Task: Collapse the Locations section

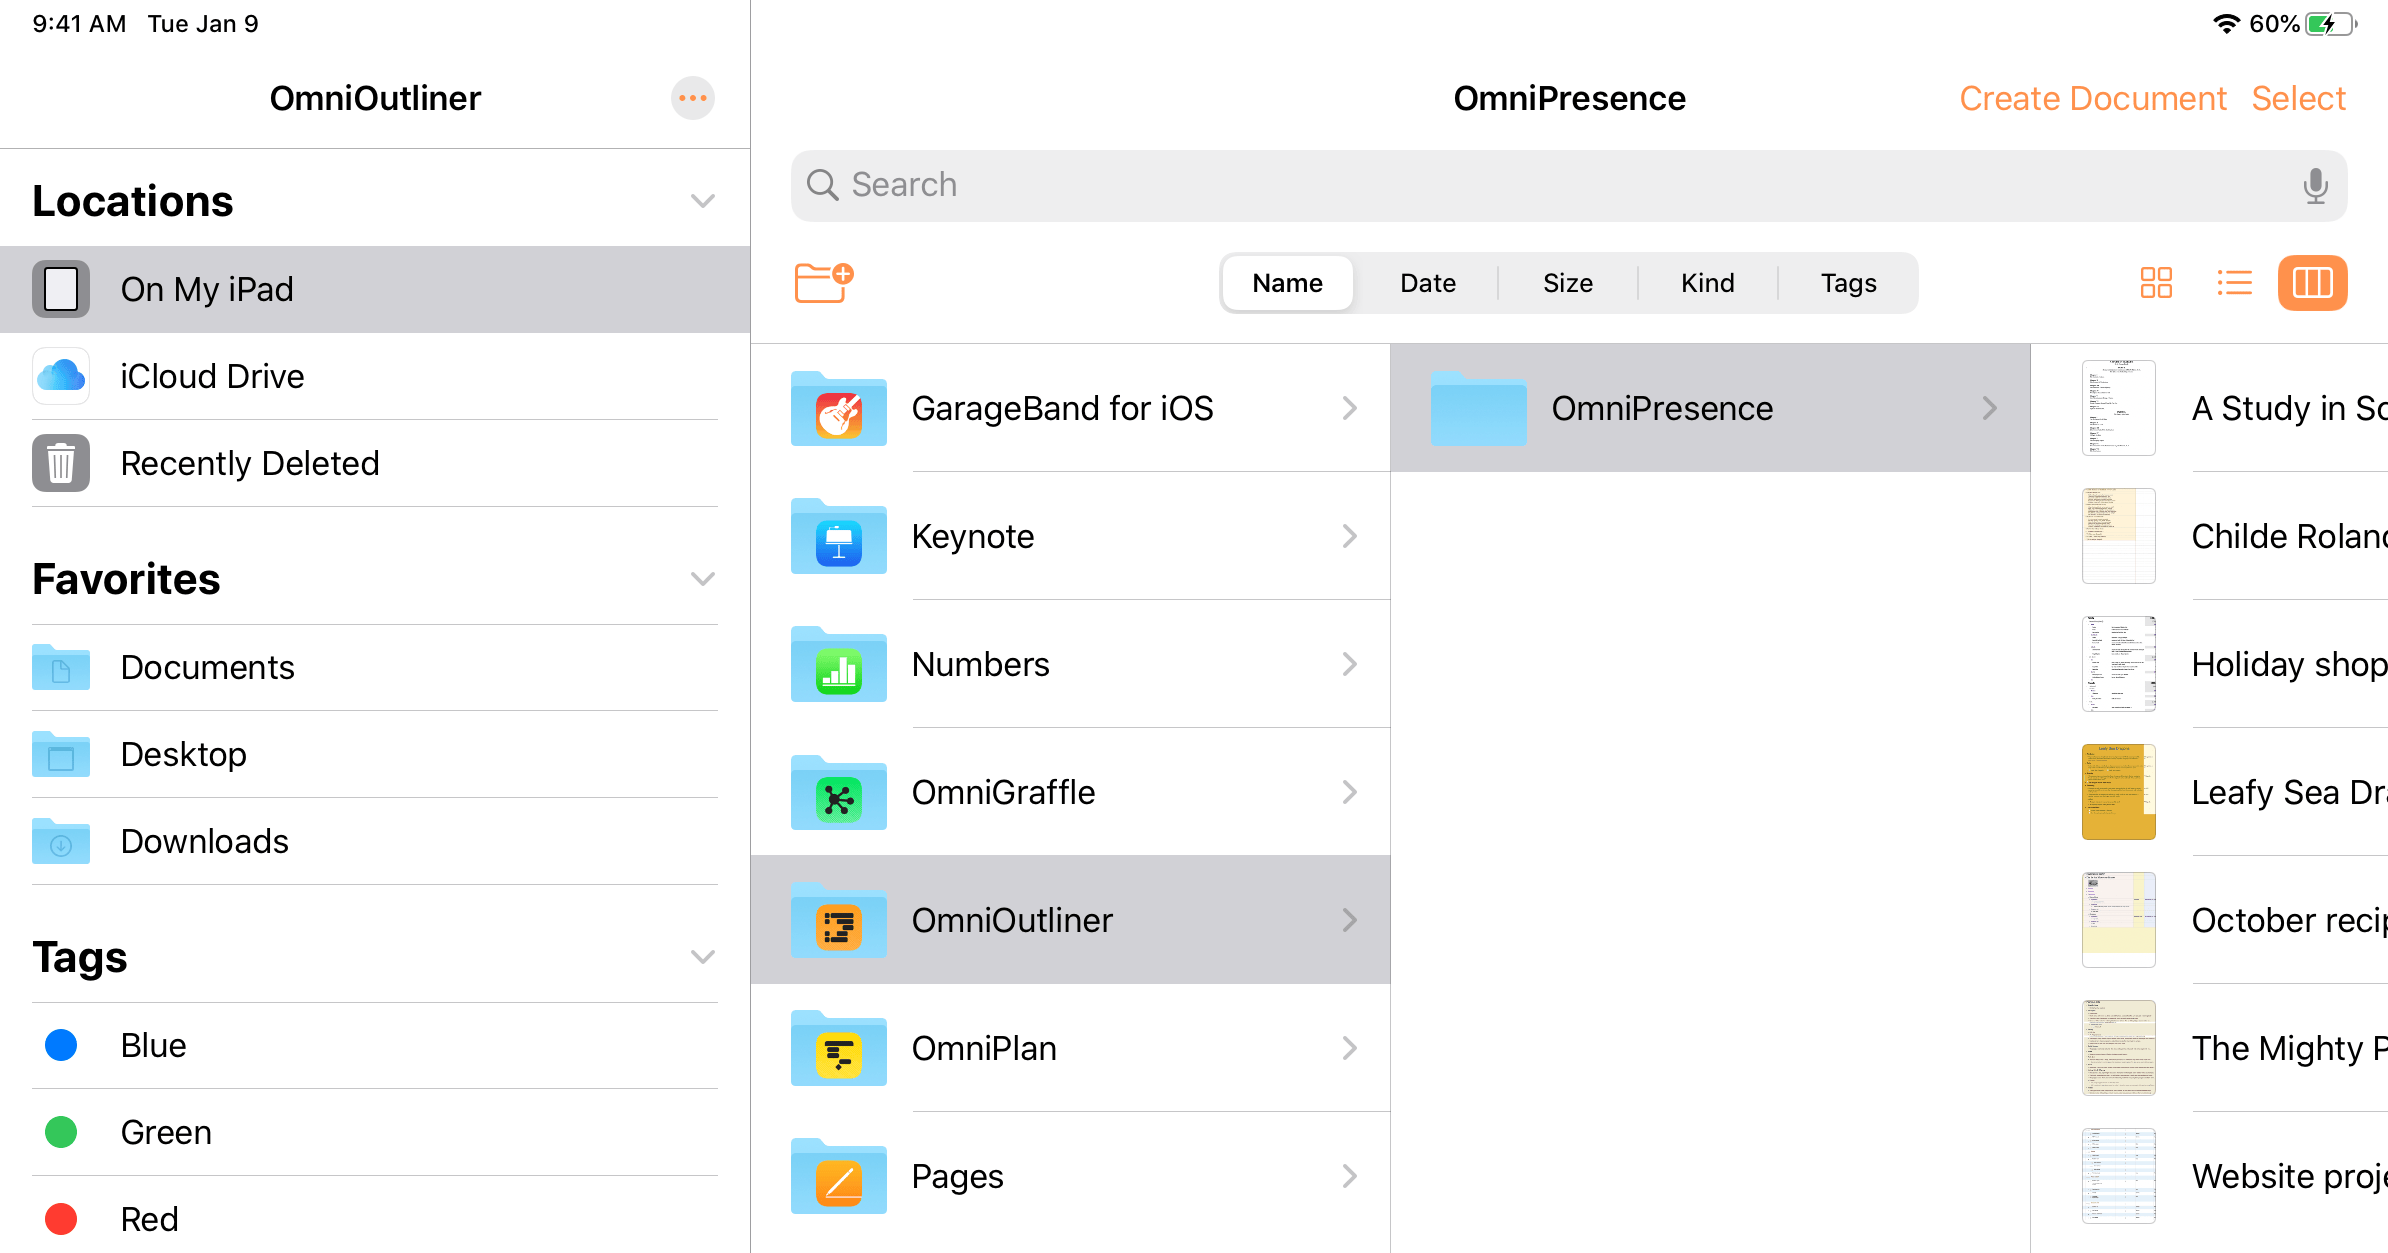Action: [703, 201]
